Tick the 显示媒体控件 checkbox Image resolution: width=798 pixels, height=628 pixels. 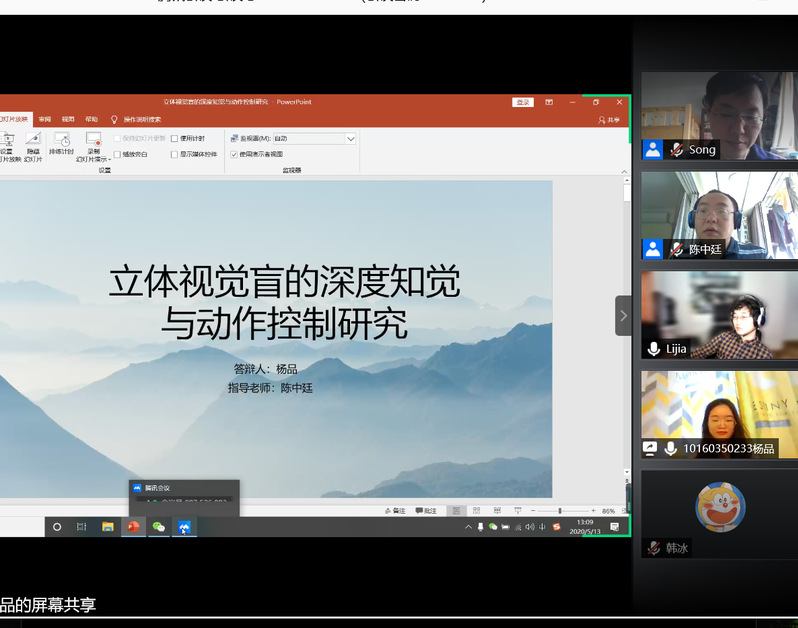pyautogui.click(x=175, y=154)
